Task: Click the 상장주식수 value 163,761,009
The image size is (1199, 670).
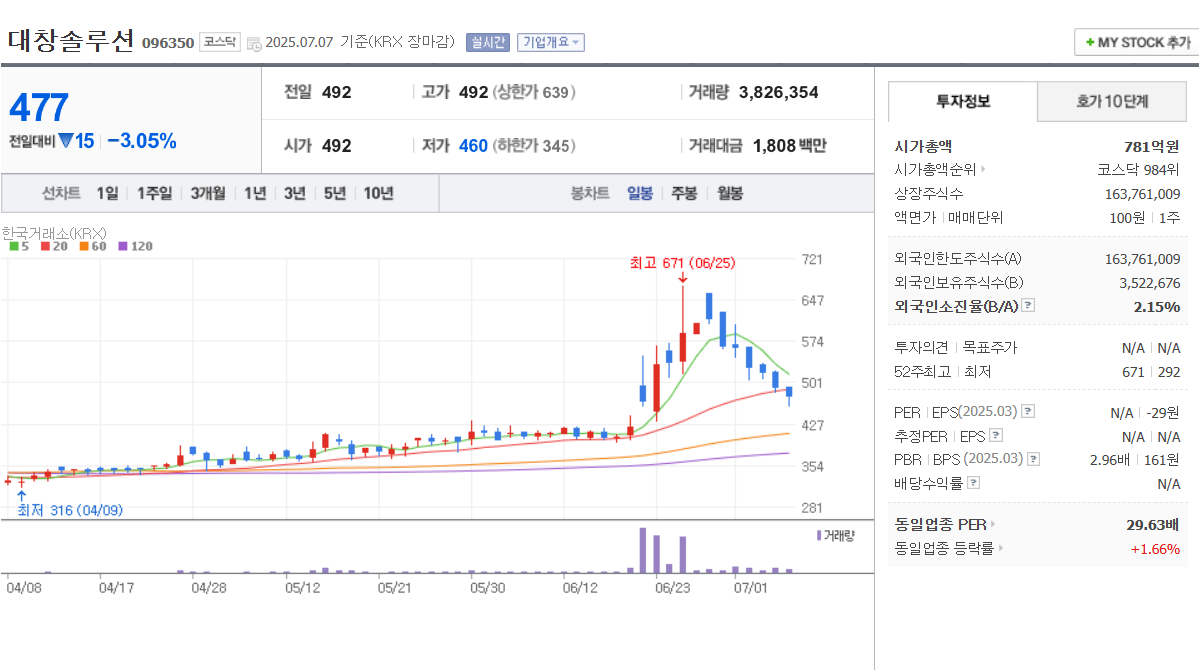Action: point(1142,194)
